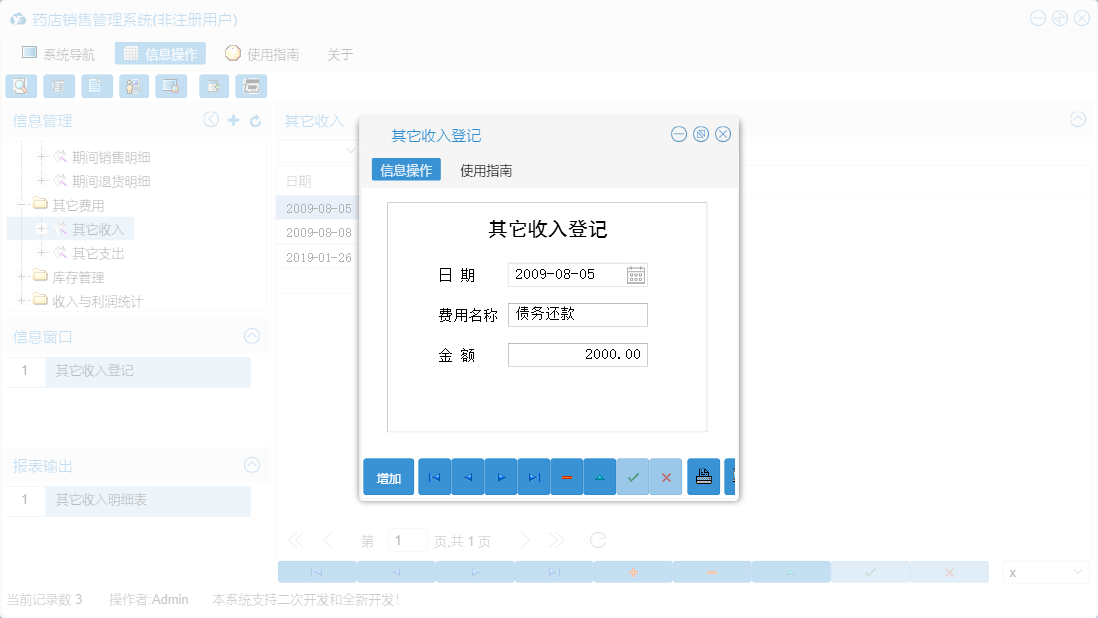Click the refresh icon in 信息管理 panel
This screenshot has width=1098, height=618.
tap(254, 119)
